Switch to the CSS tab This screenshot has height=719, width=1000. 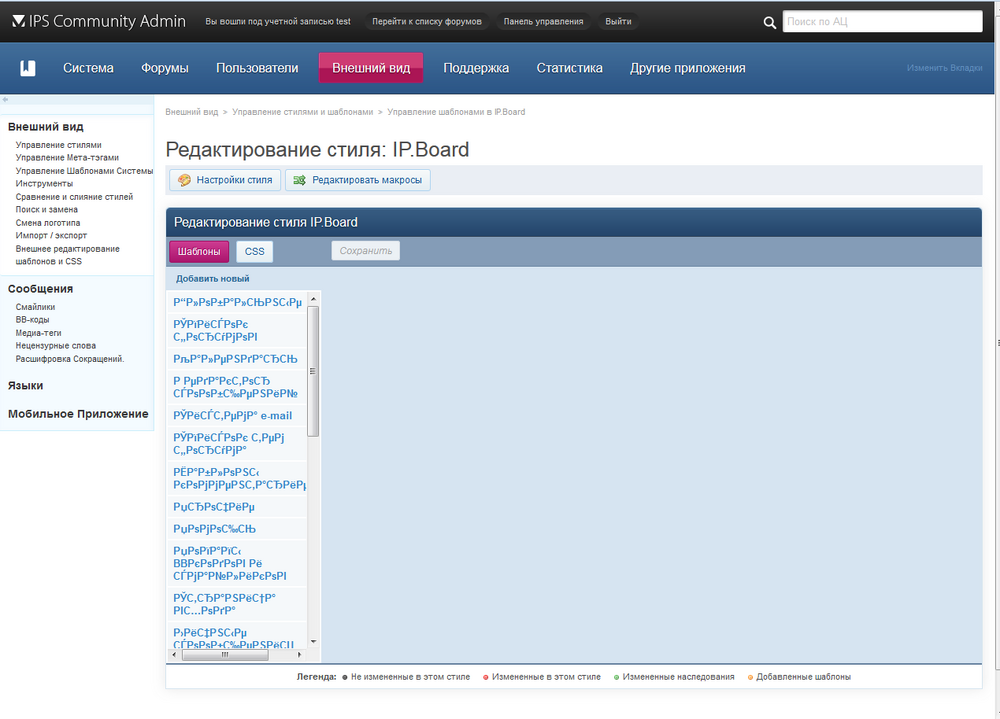(x=255, y=251)
